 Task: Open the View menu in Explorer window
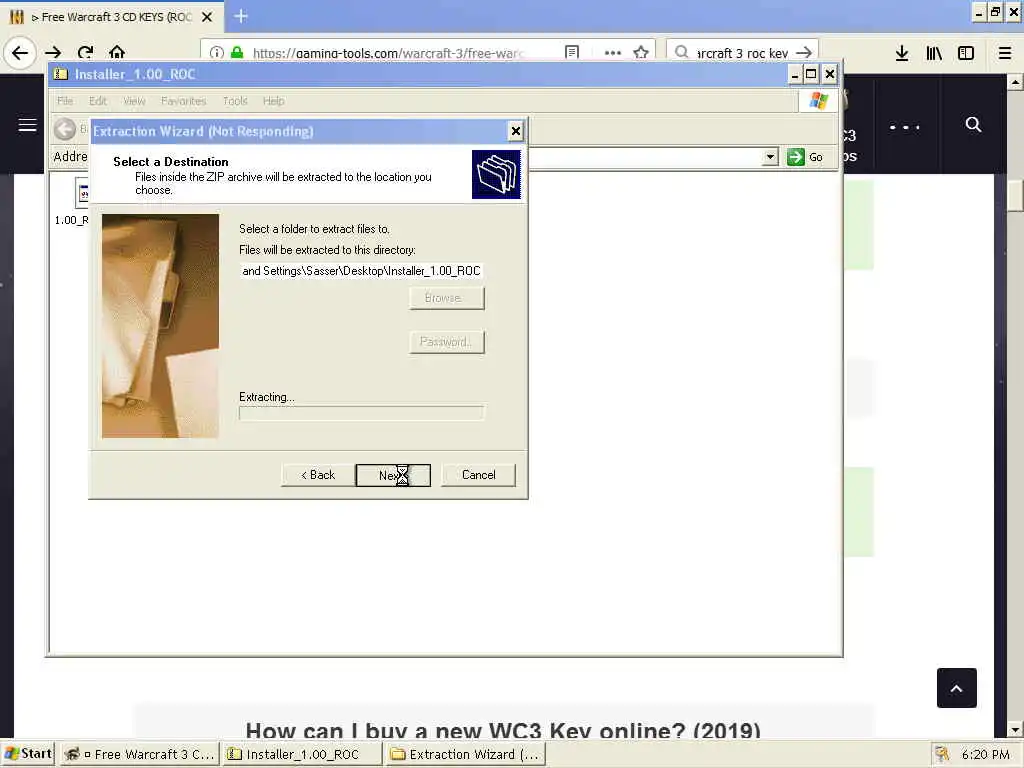134,101
